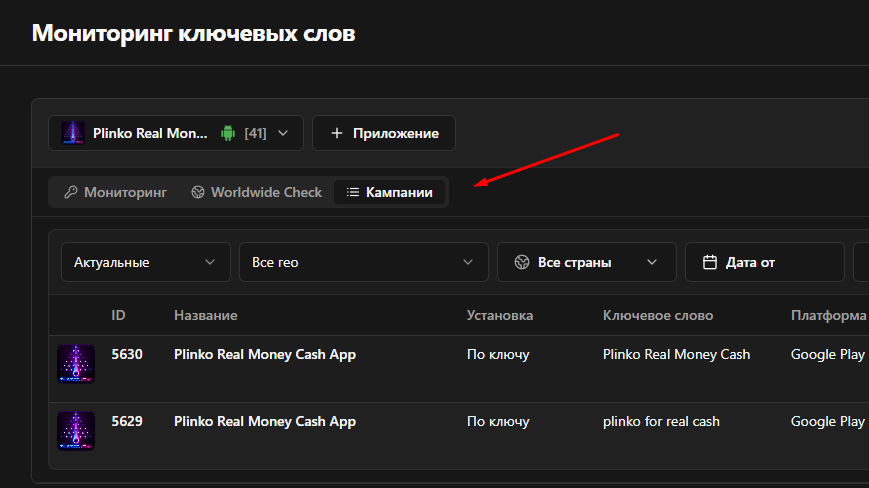This screenshot has width=869, height=488.
Task: Click globe icon in Все страны filter
Action: (x=522, y=262)
